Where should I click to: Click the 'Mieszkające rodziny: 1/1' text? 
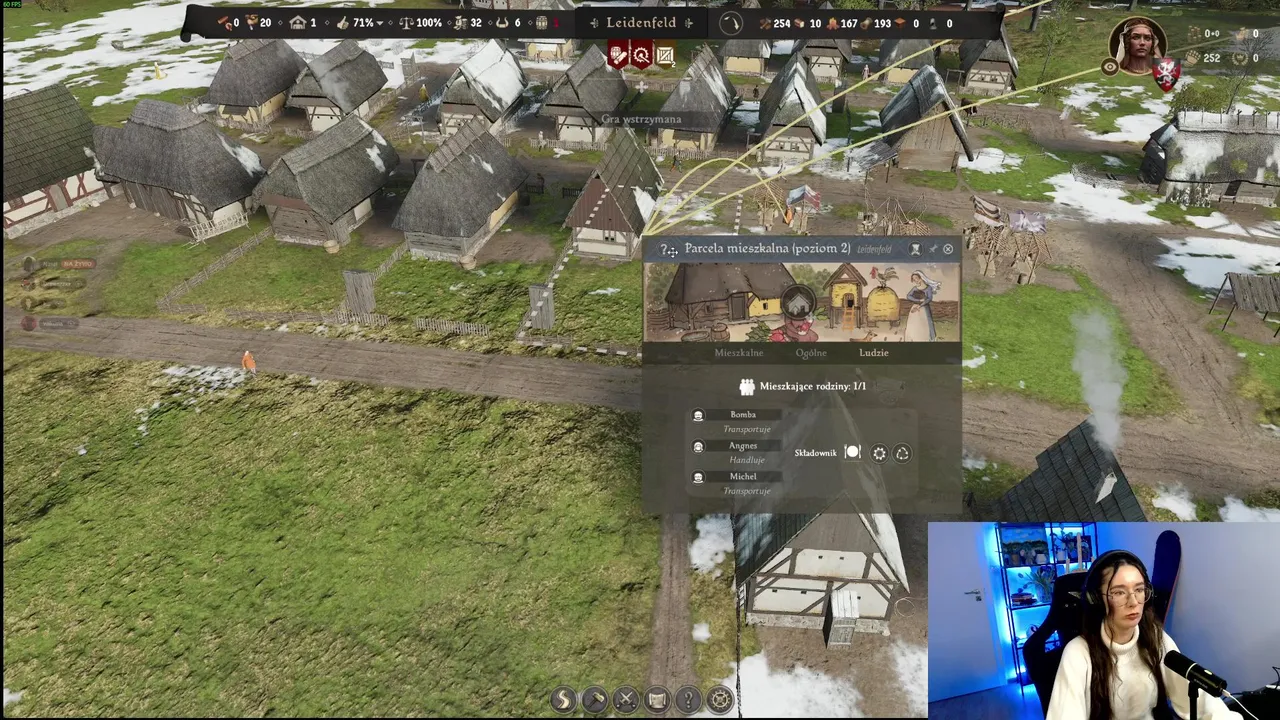(x=813, y=386)
